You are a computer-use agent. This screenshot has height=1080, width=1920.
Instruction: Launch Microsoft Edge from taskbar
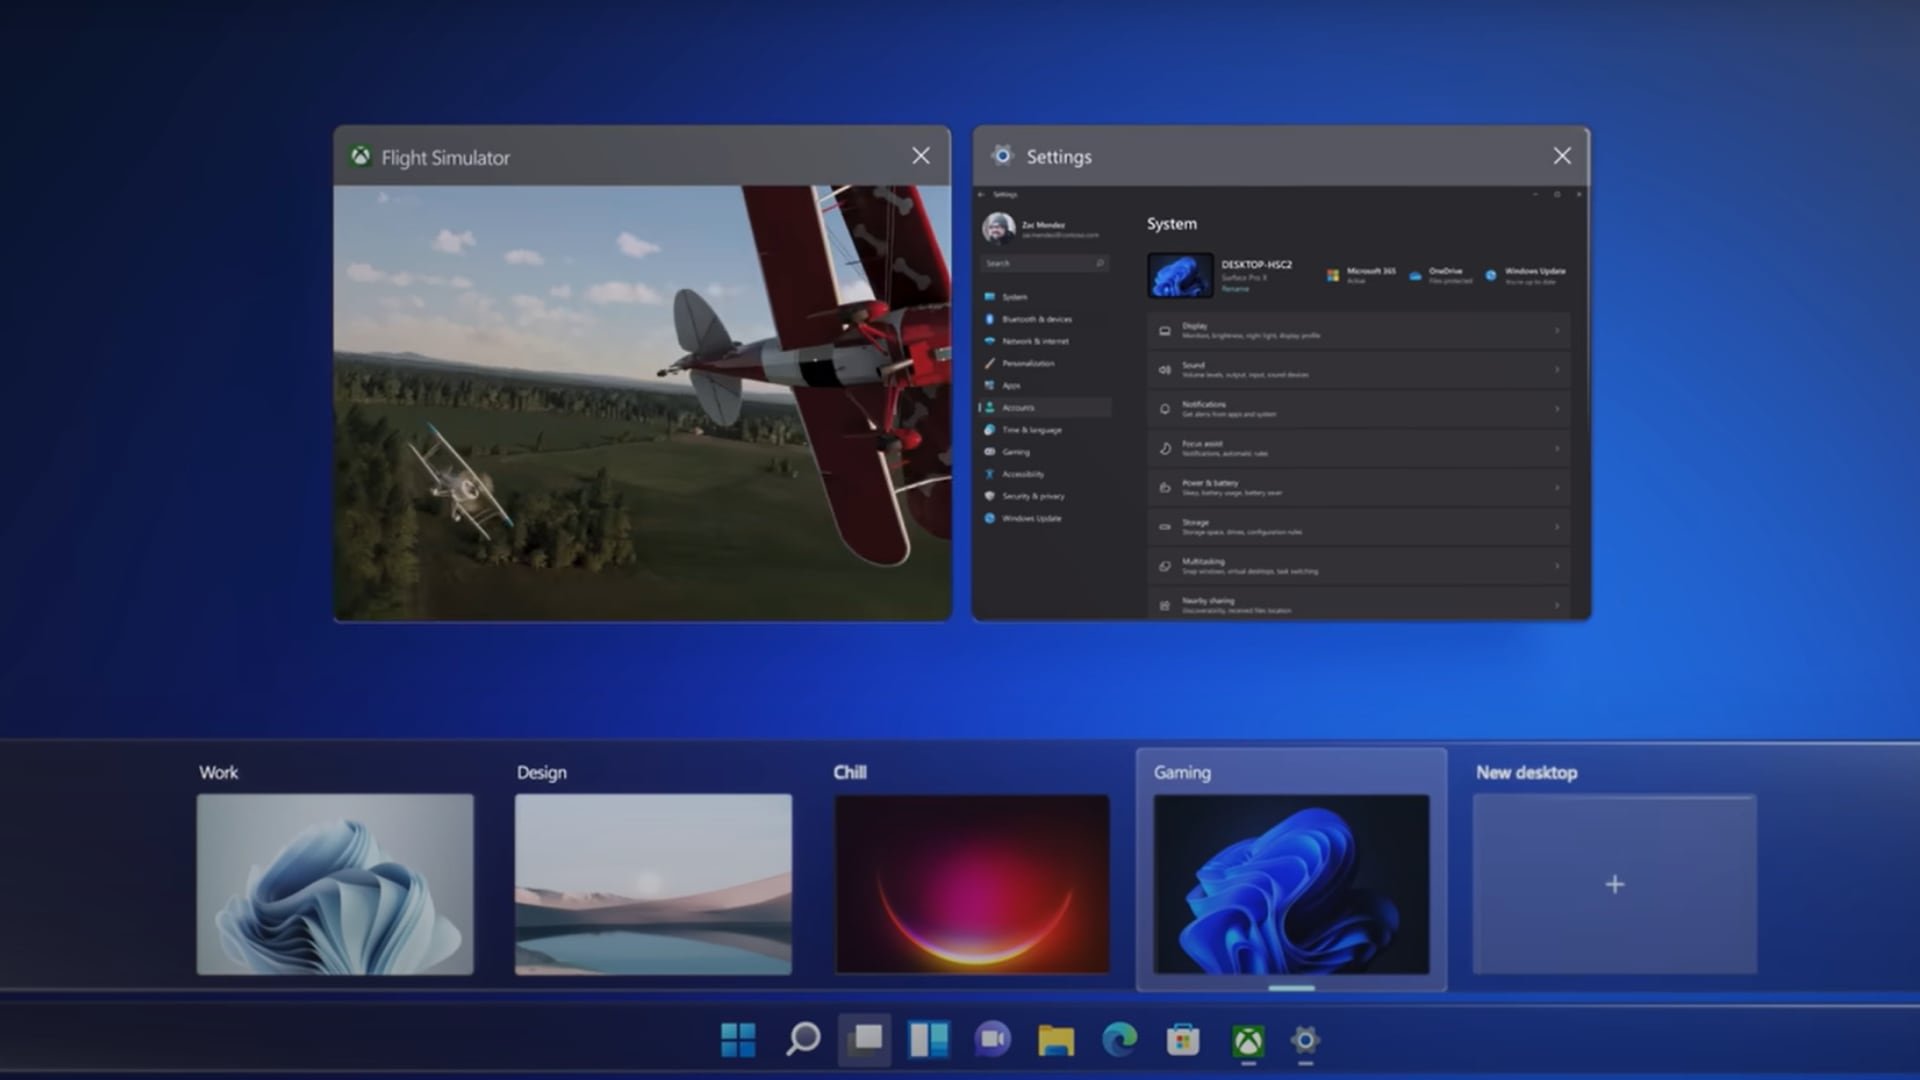click(1119, 1040)
